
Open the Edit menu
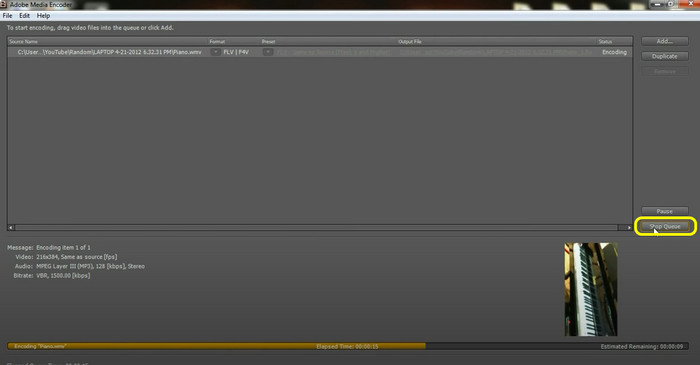pyautogui.click(x=24, y=16)
